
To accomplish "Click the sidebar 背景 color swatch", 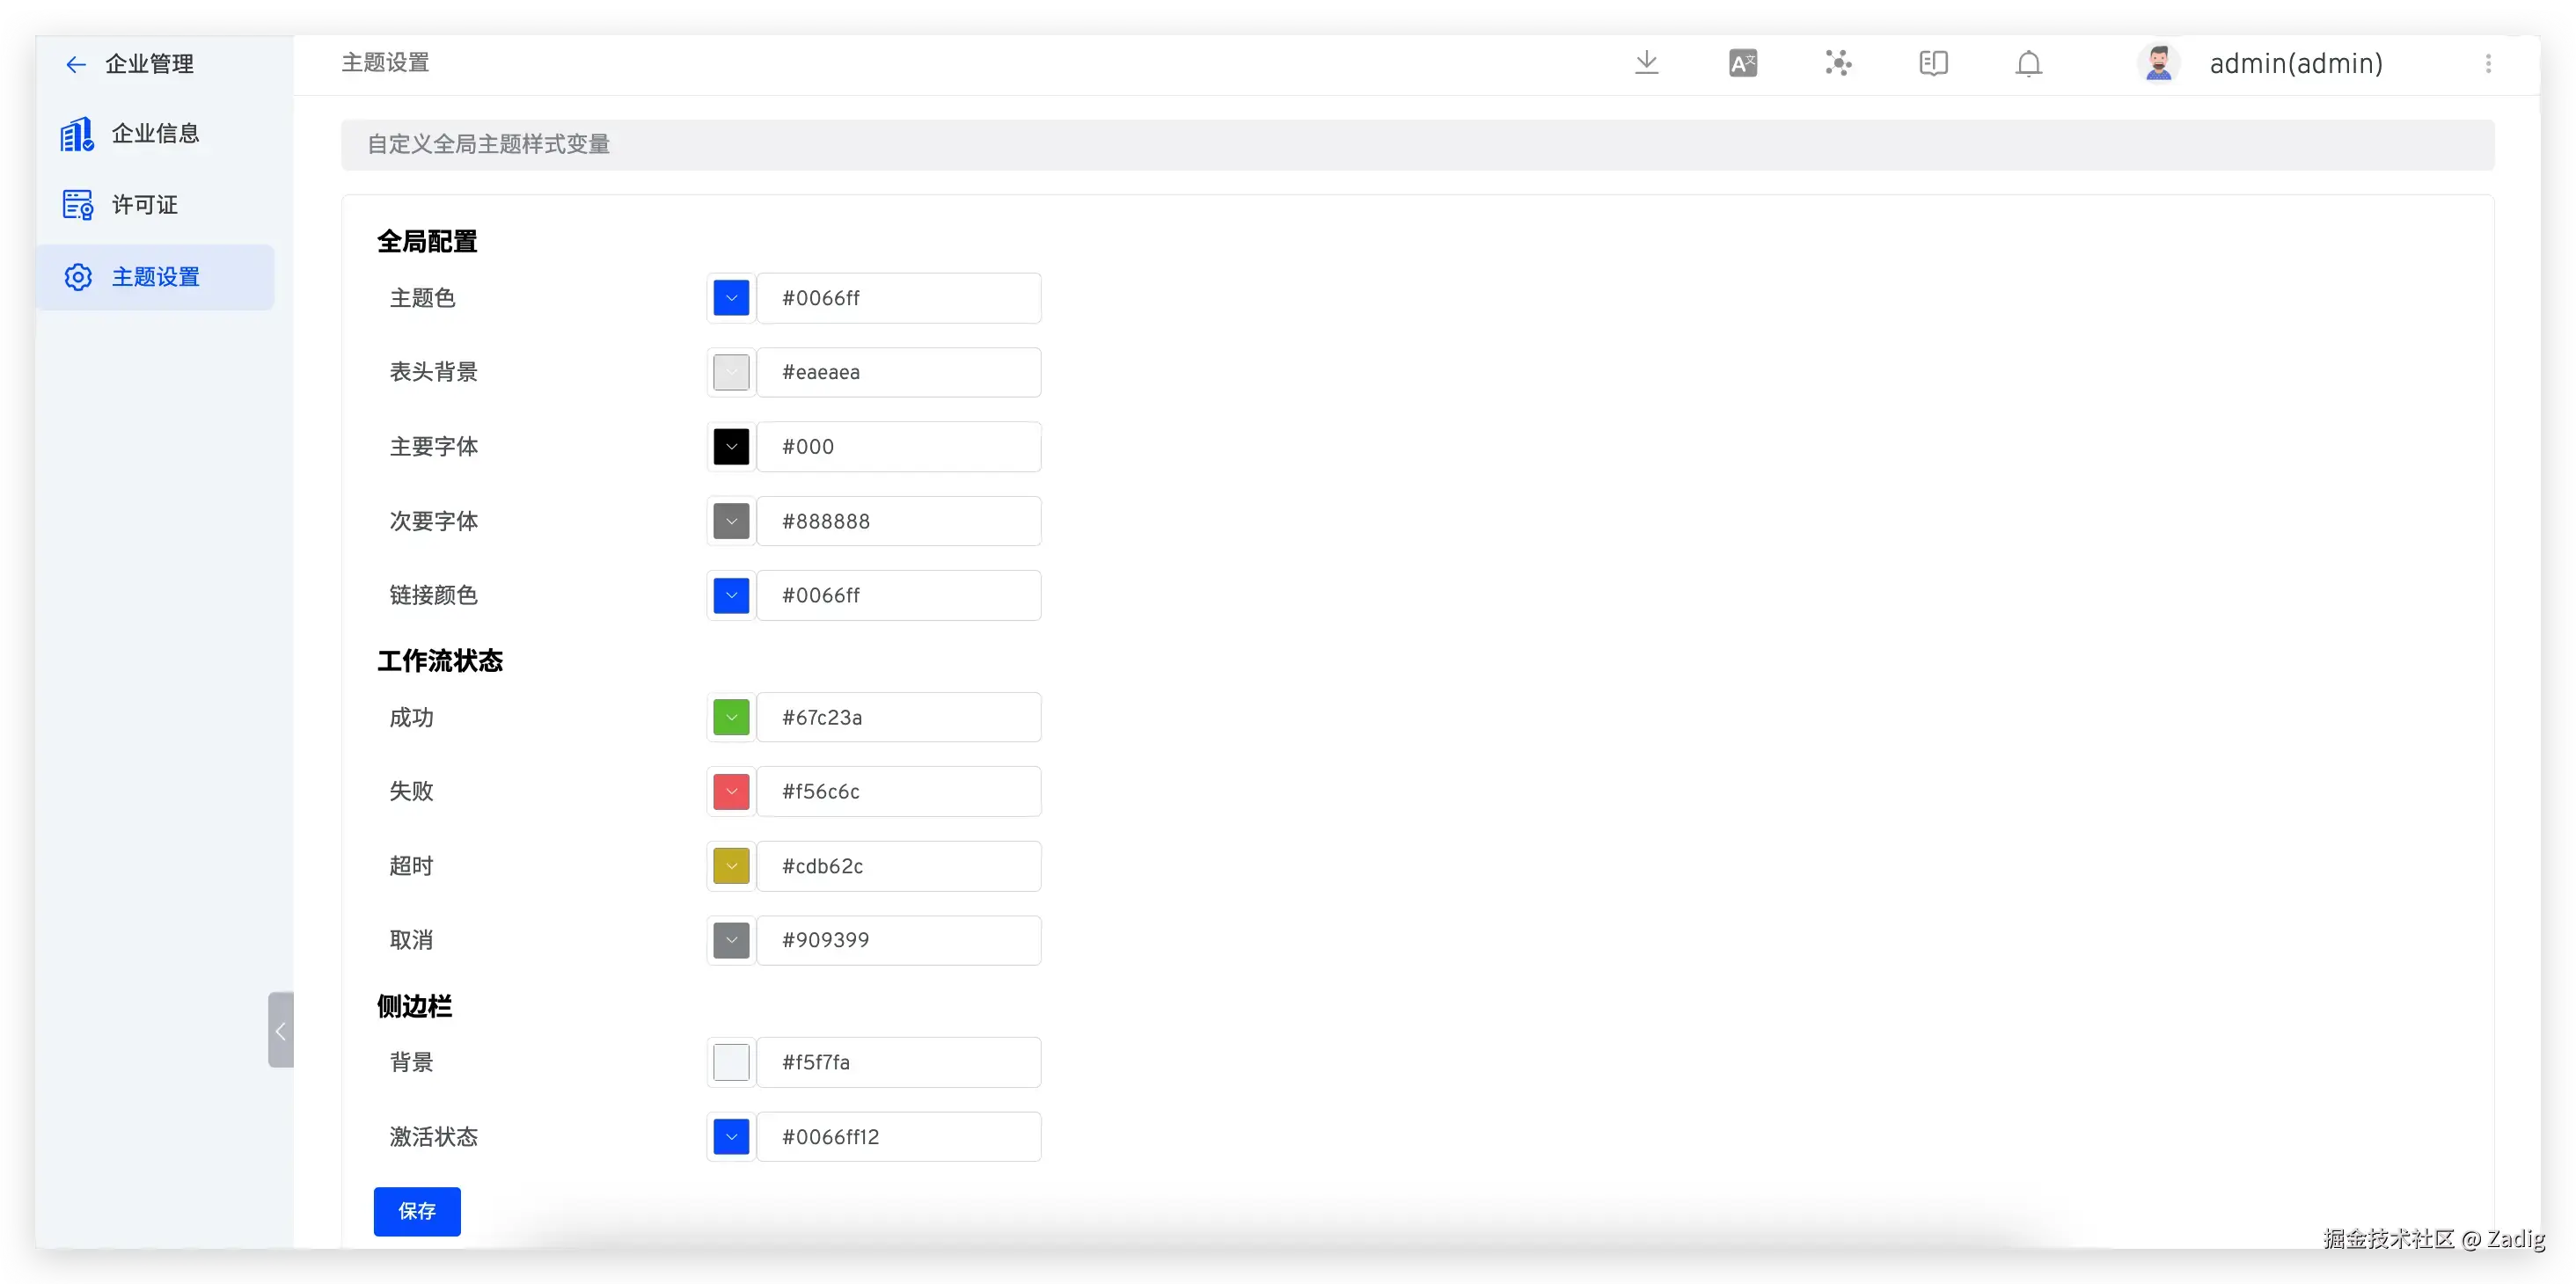I will pos(731,1062).
